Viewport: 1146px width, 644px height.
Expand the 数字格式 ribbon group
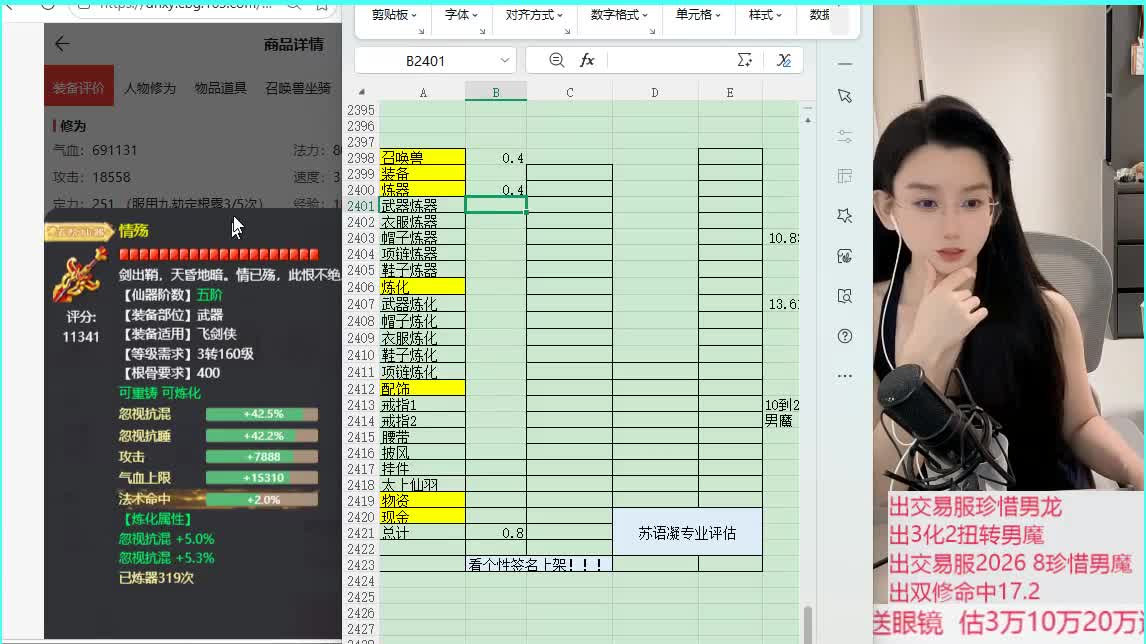click(619, 15)
